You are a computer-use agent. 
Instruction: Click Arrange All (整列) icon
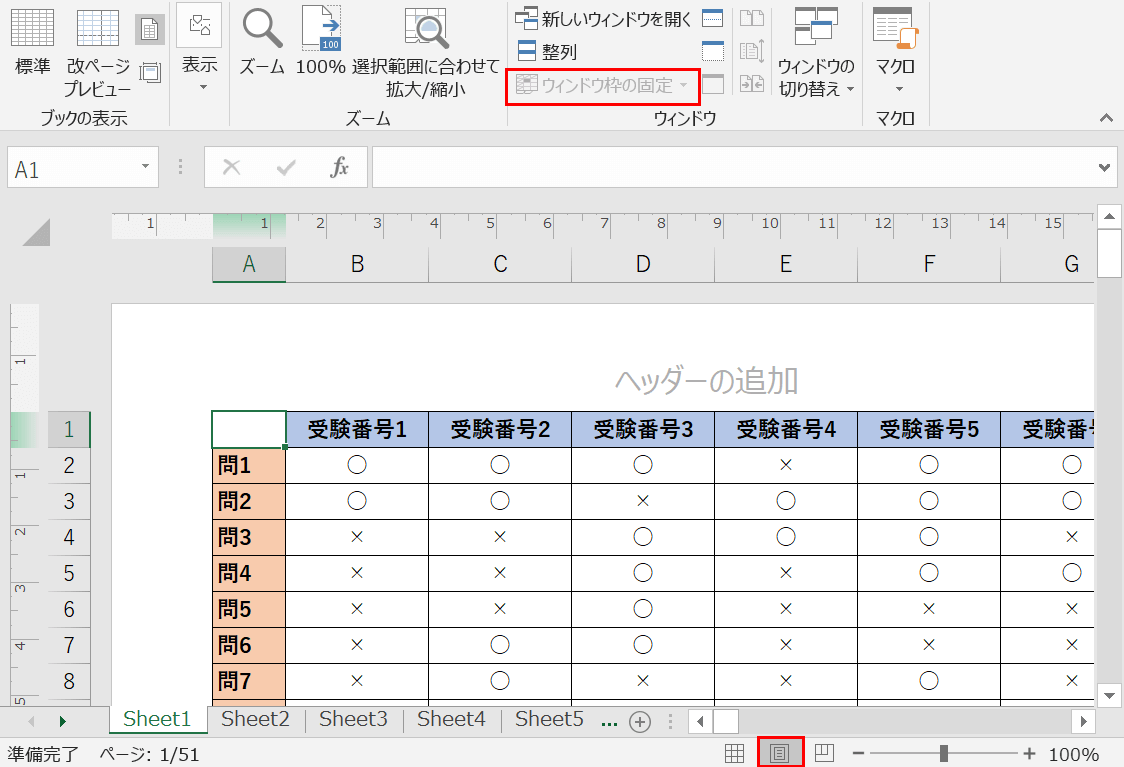click(527, 52)
